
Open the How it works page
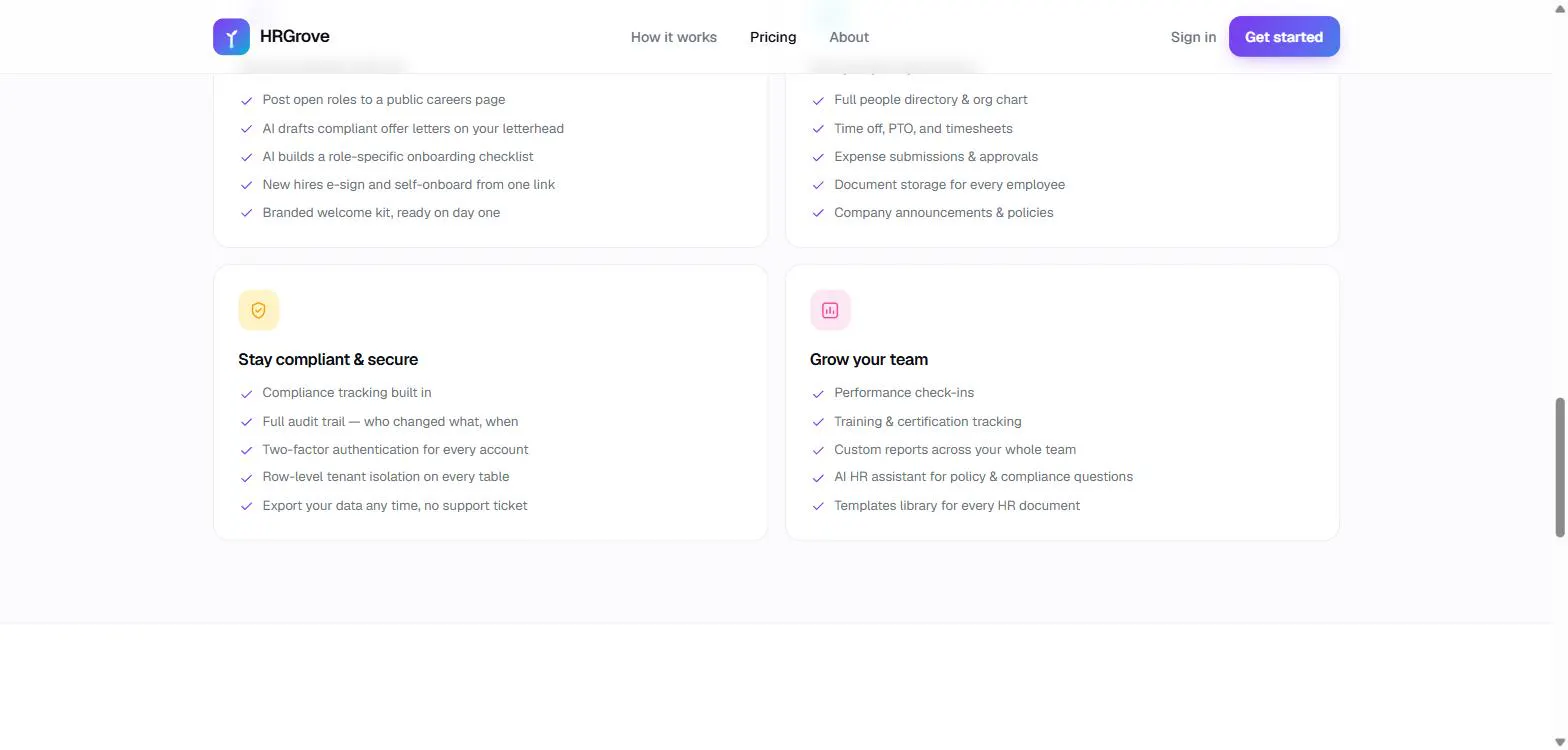(x=674, y=37)
